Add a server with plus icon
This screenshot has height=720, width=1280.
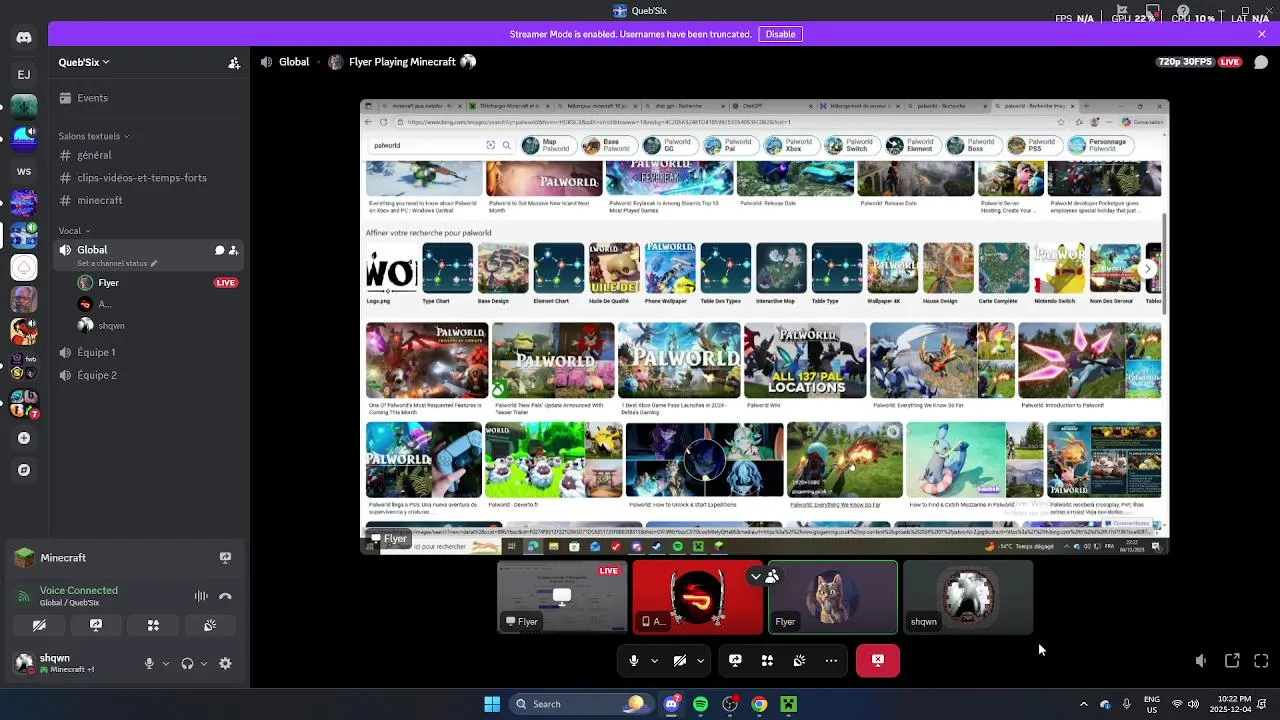coord(24,438)
